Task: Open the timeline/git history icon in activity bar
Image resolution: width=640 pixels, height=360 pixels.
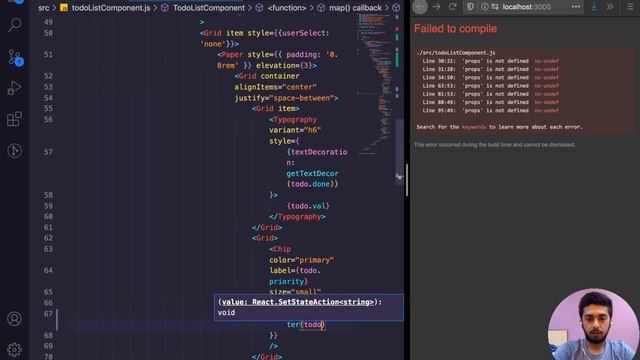Action: point(14,151)
